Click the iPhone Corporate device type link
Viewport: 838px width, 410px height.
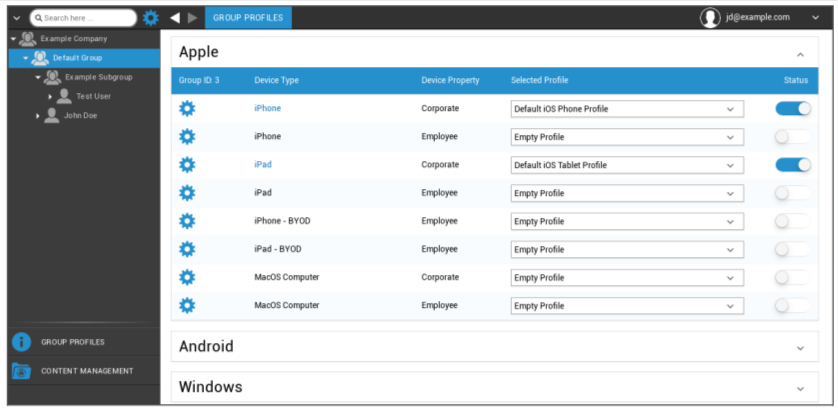267,109
